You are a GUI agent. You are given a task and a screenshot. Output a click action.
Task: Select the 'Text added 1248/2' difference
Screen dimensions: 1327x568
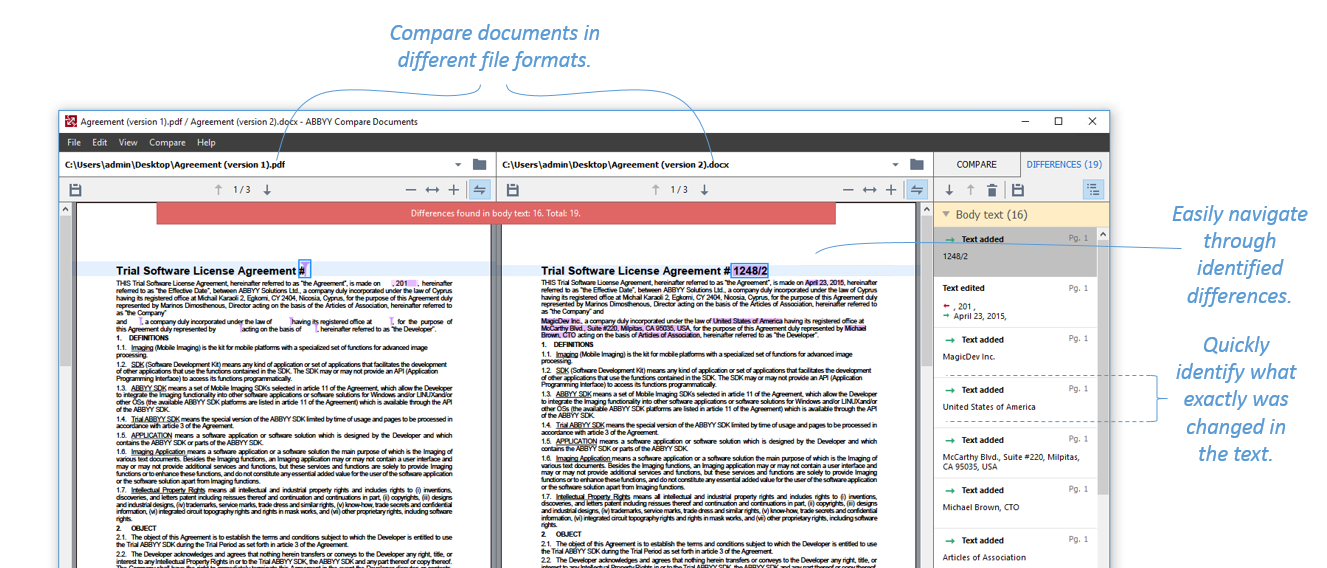1015,252
